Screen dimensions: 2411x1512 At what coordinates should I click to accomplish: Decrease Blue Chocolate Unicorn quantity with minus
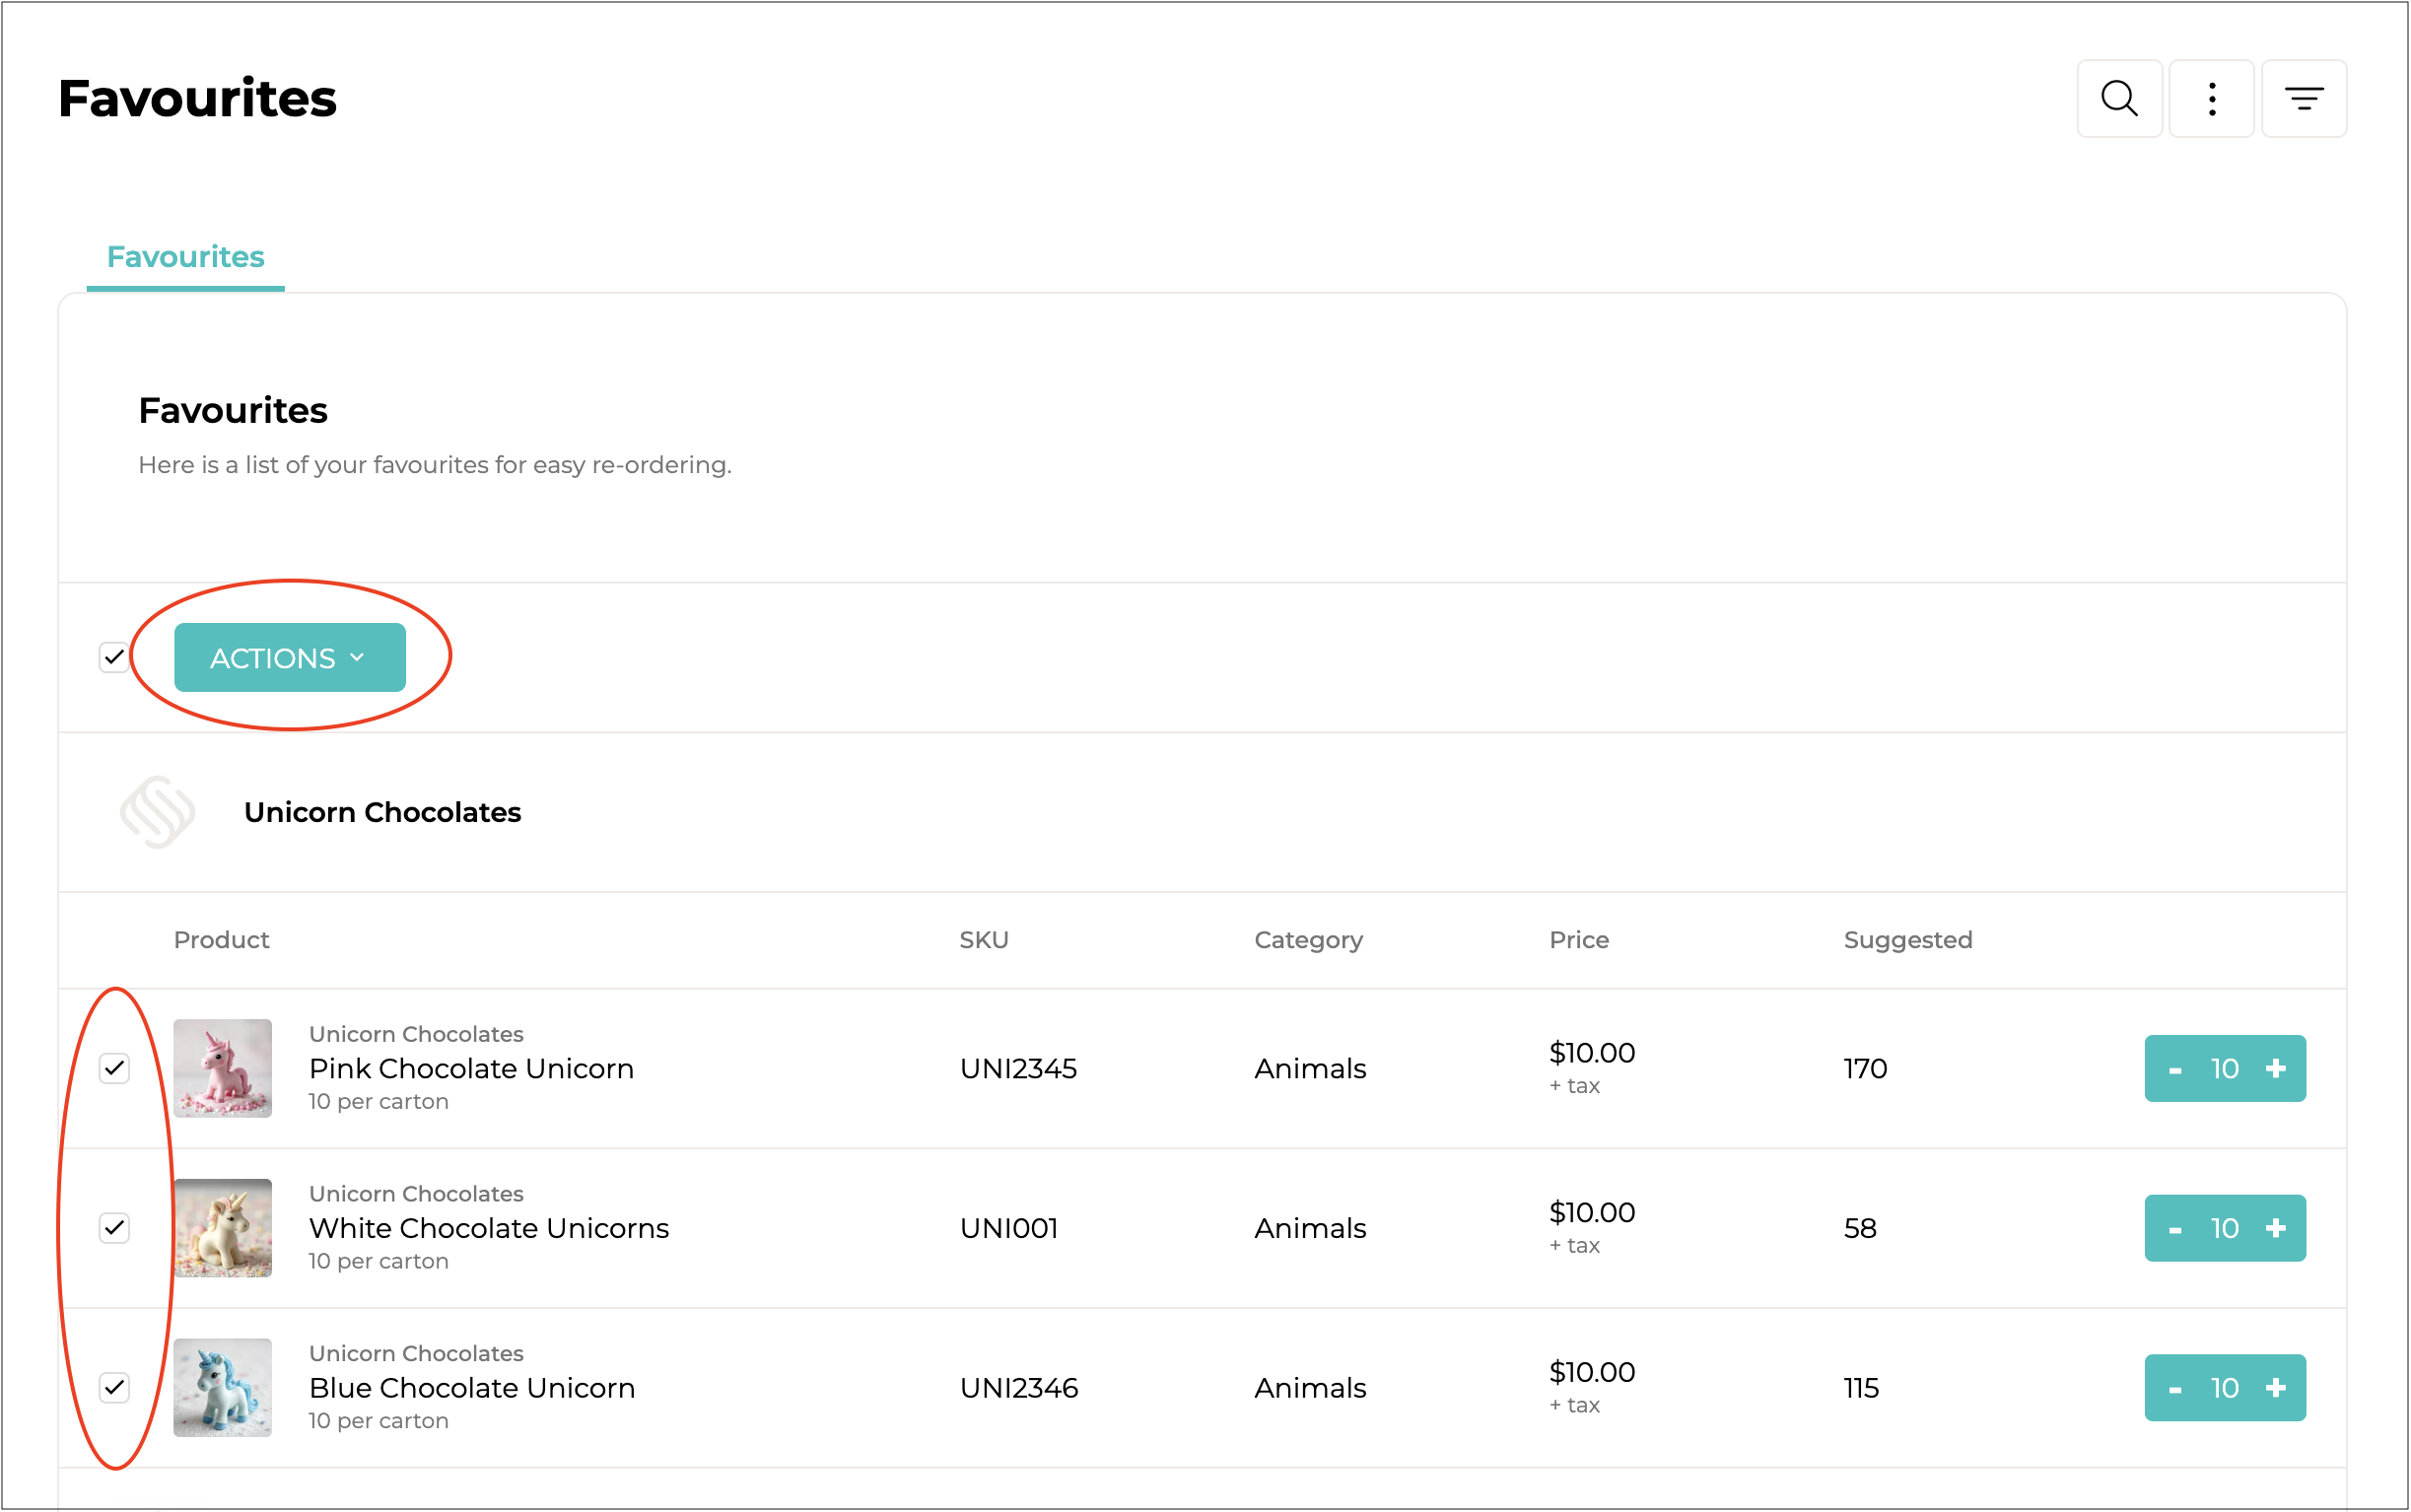pos(2174,1389)
